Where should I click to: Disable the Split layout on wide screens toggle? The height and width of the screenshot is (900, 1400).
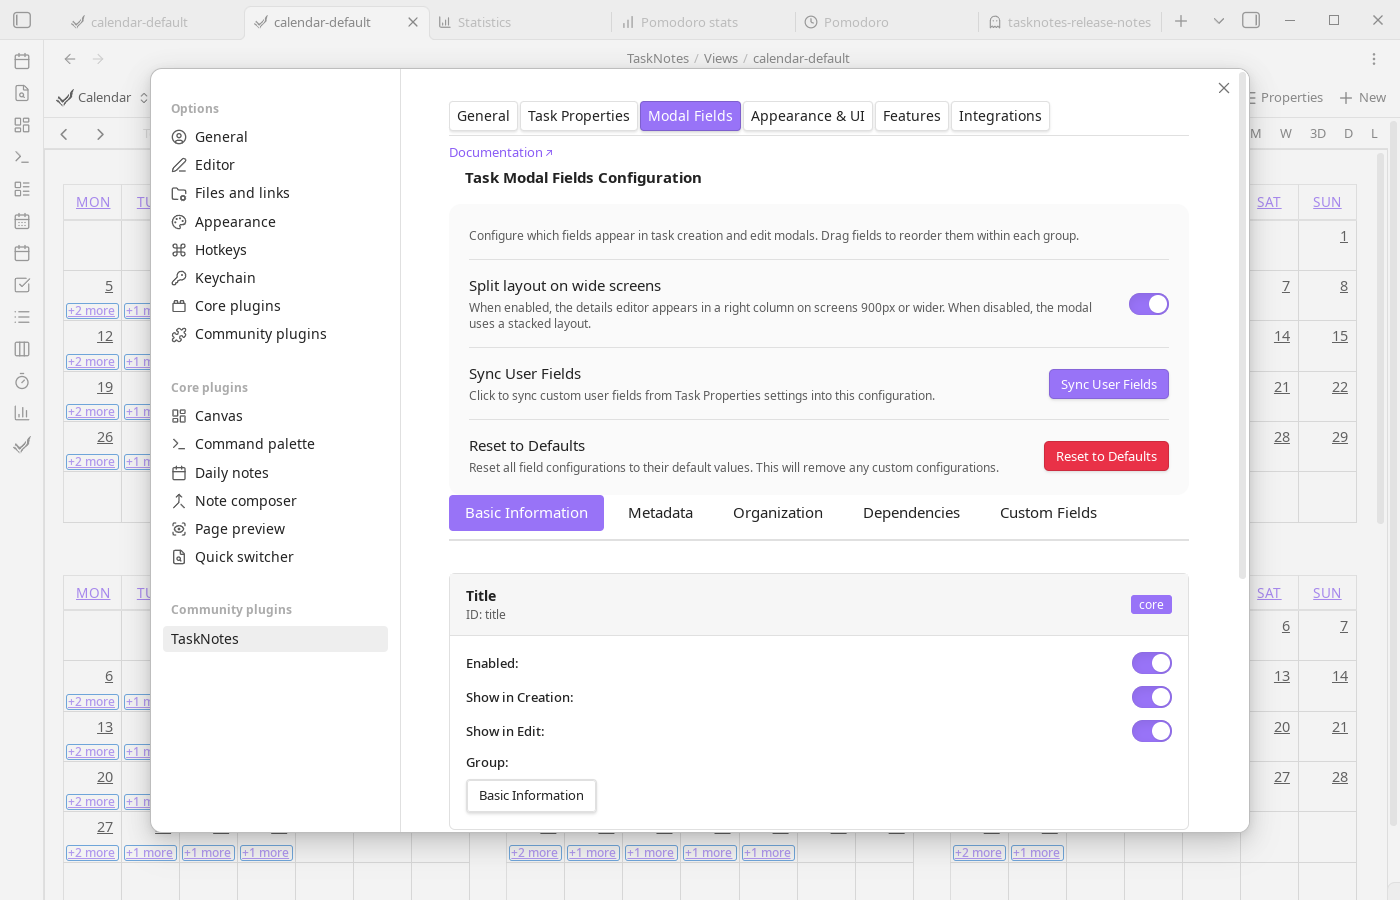click(x=1148, y=304)
